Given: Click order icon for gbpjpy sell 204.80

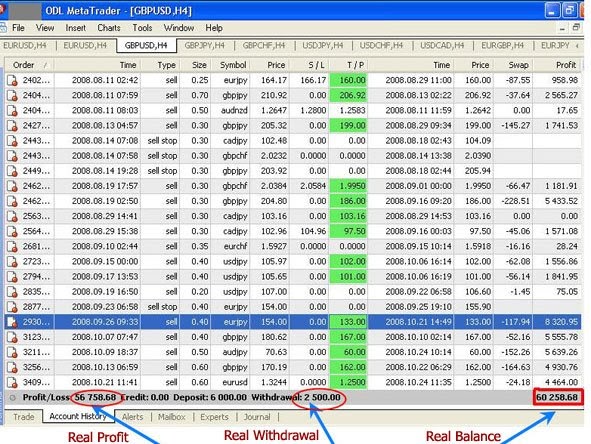Looking at the screenshot, I should click(x=12, y=201).
